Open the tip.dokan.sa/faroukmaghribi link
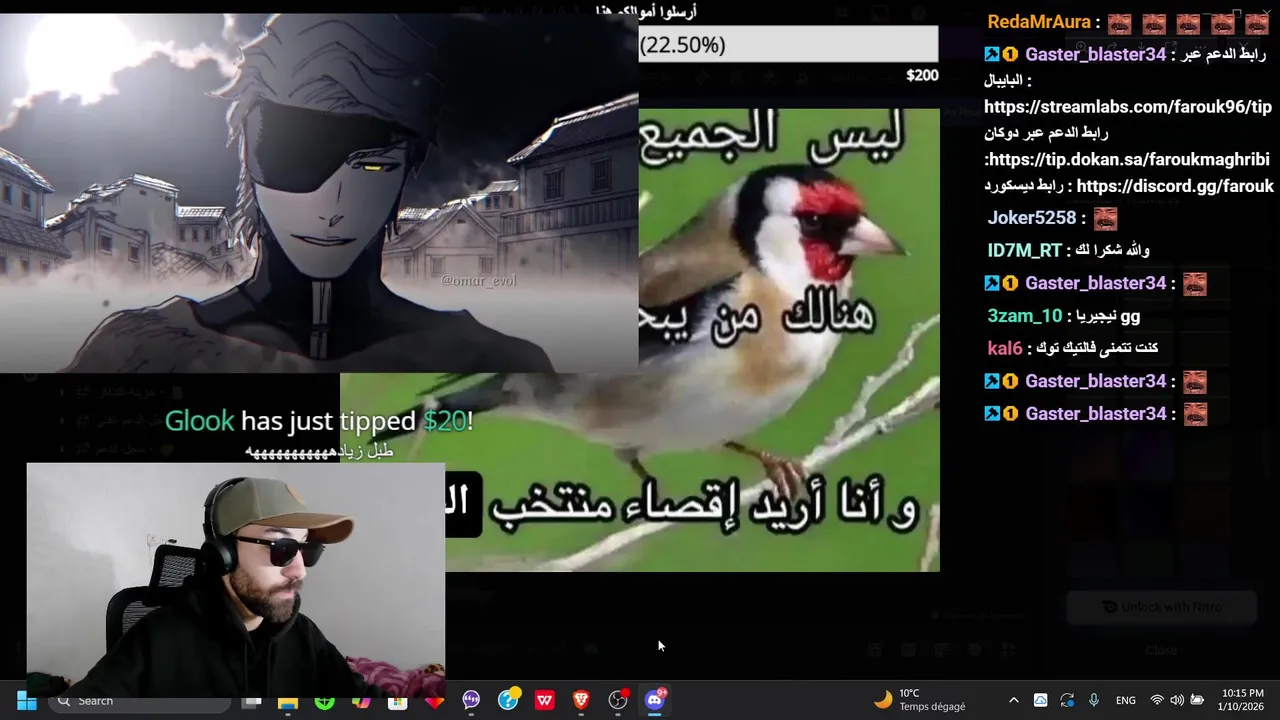Screen dimensions: 1280x720 [1130, 159]
